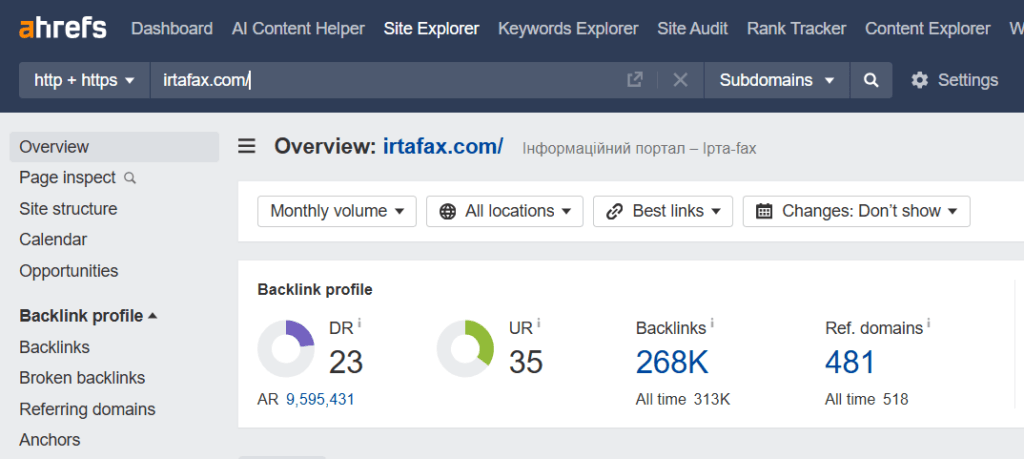Open the Monthly volume dropdown

tap(337, 212)
